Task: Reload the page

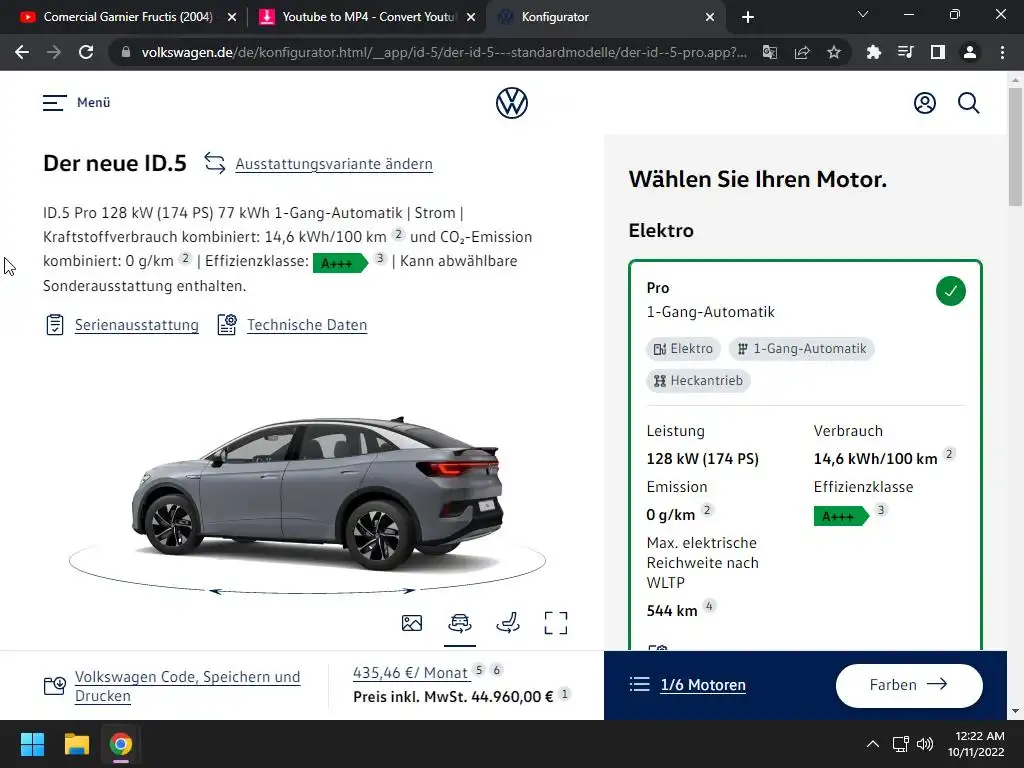Action: tap(86, 52)
